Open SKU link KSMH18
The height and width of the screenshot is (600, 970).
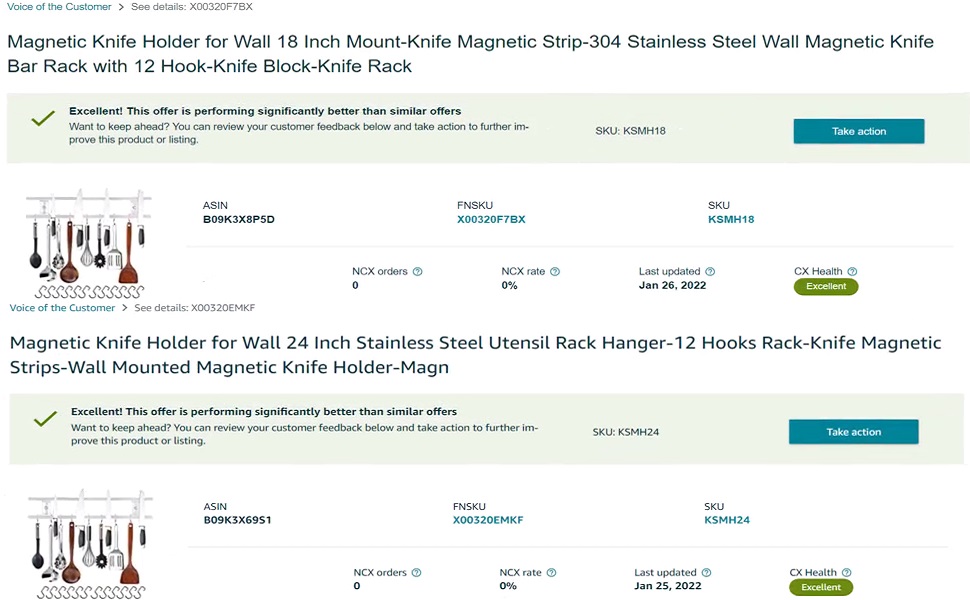coord(731,220)
